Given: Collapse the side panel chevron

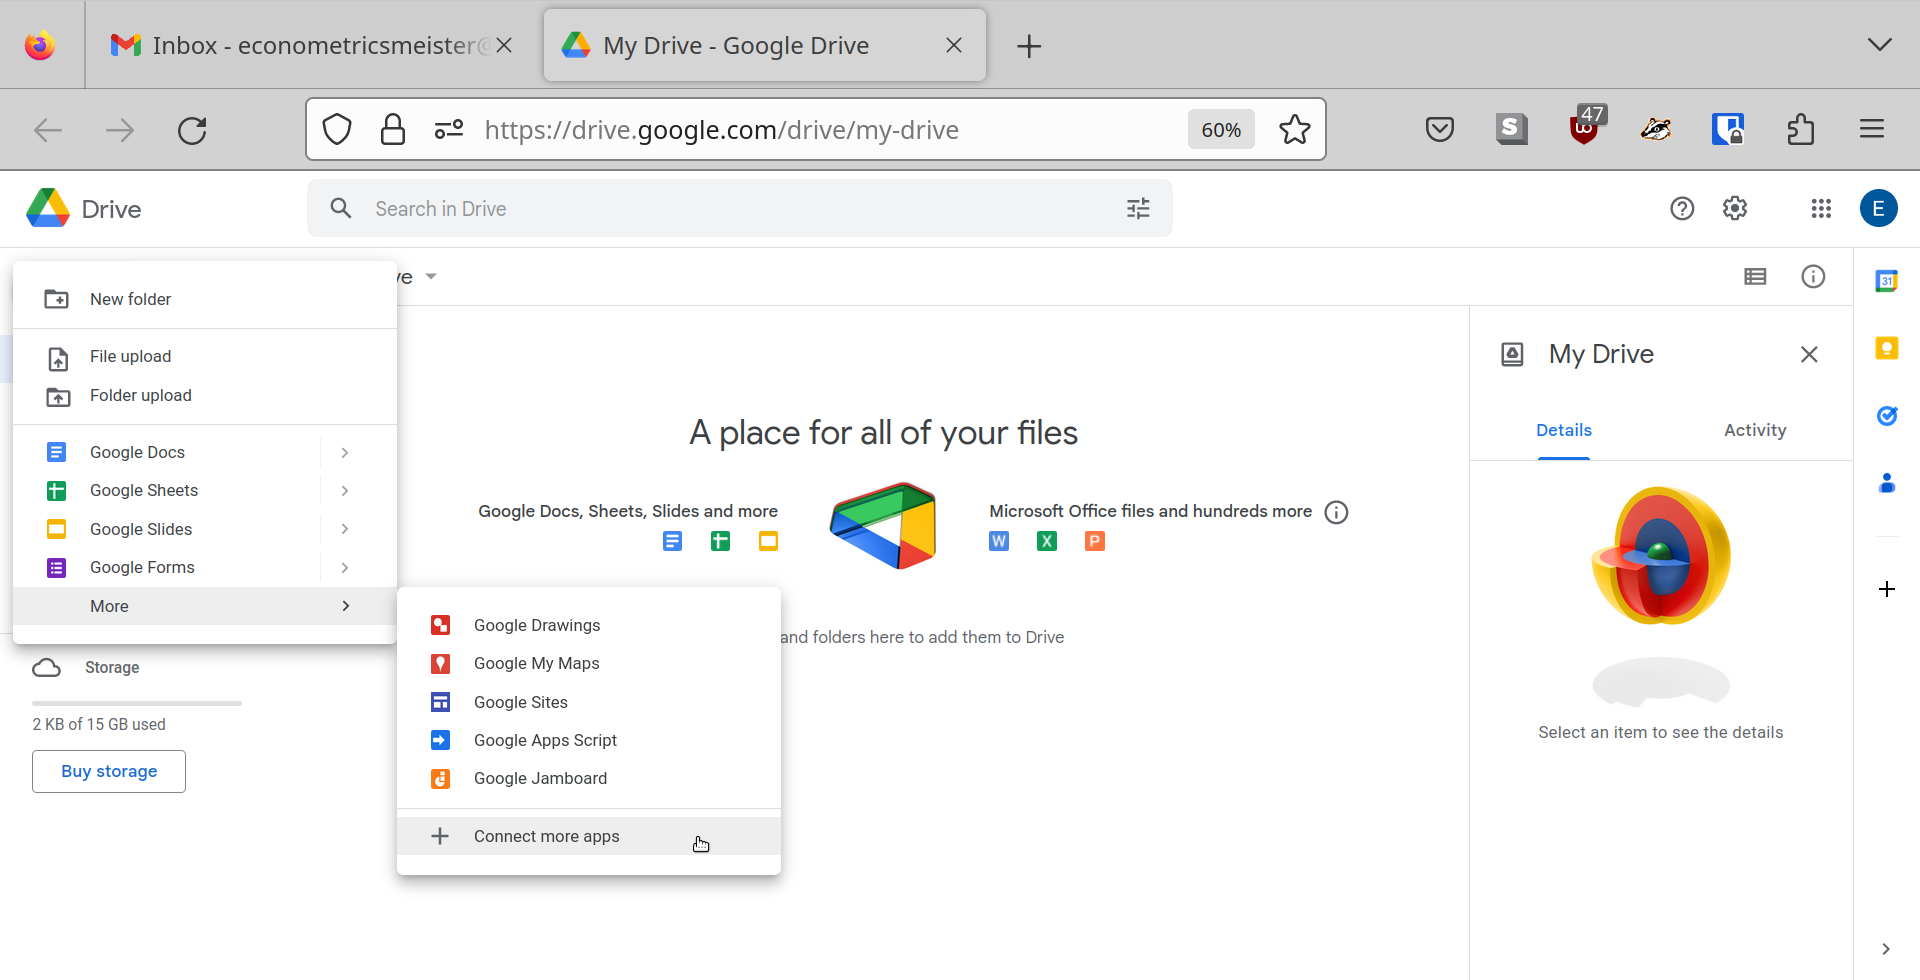Looking at the screenshot, I should pos(1886,949).
